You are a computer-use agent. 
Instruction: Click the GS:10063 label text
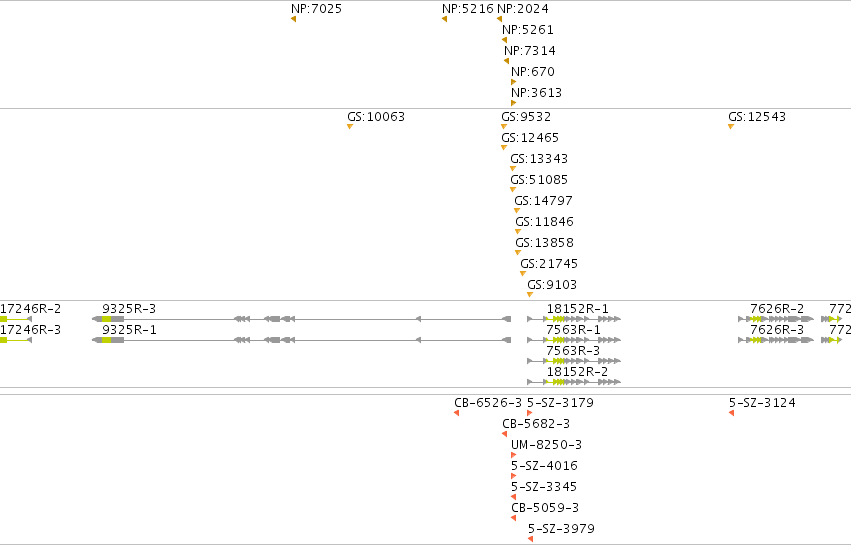(376, 117)
